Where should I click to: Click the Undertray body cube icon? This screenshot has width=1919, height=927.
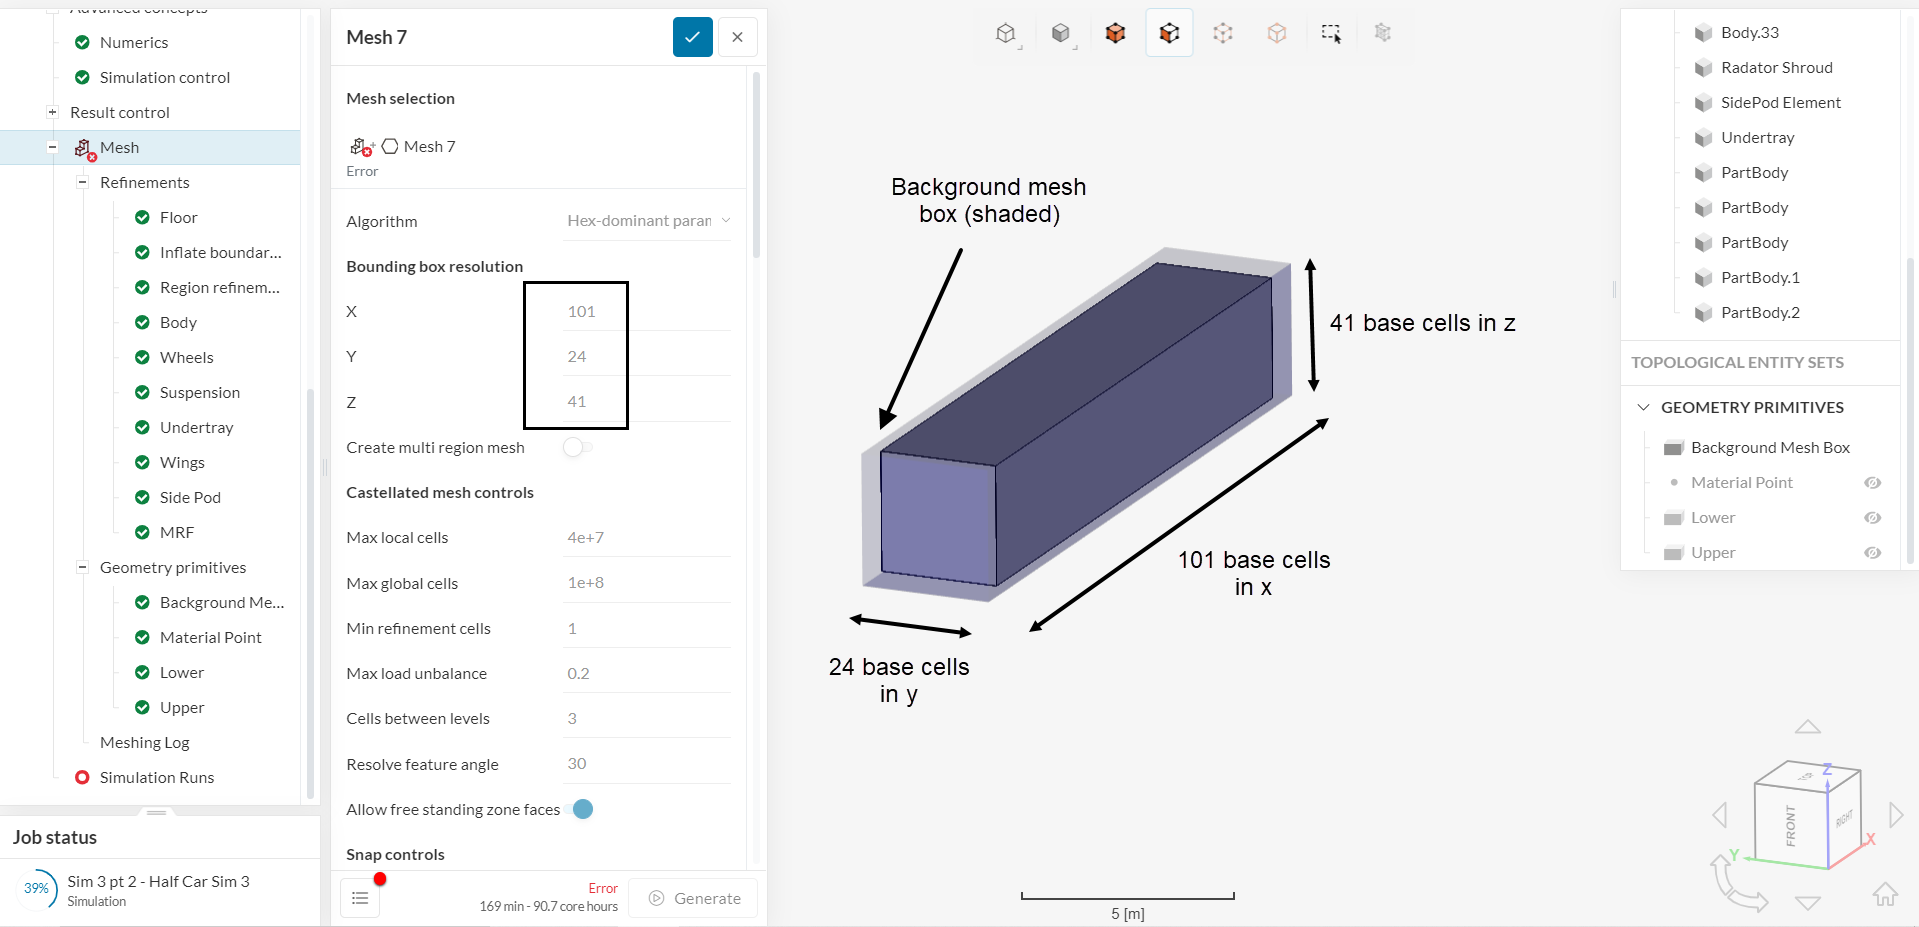[1704, 138]
